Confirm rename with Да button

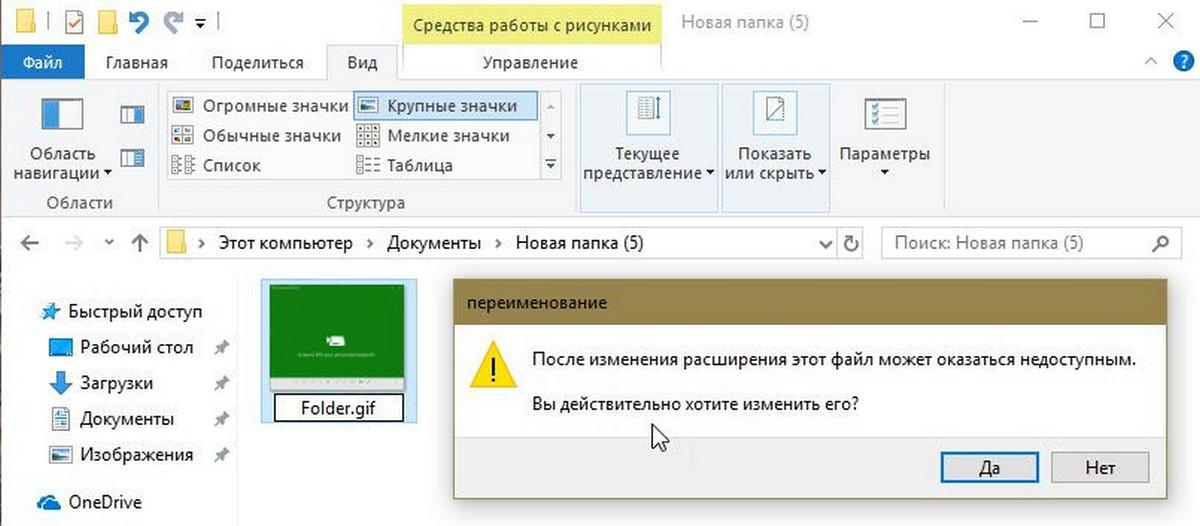(990, 467)
